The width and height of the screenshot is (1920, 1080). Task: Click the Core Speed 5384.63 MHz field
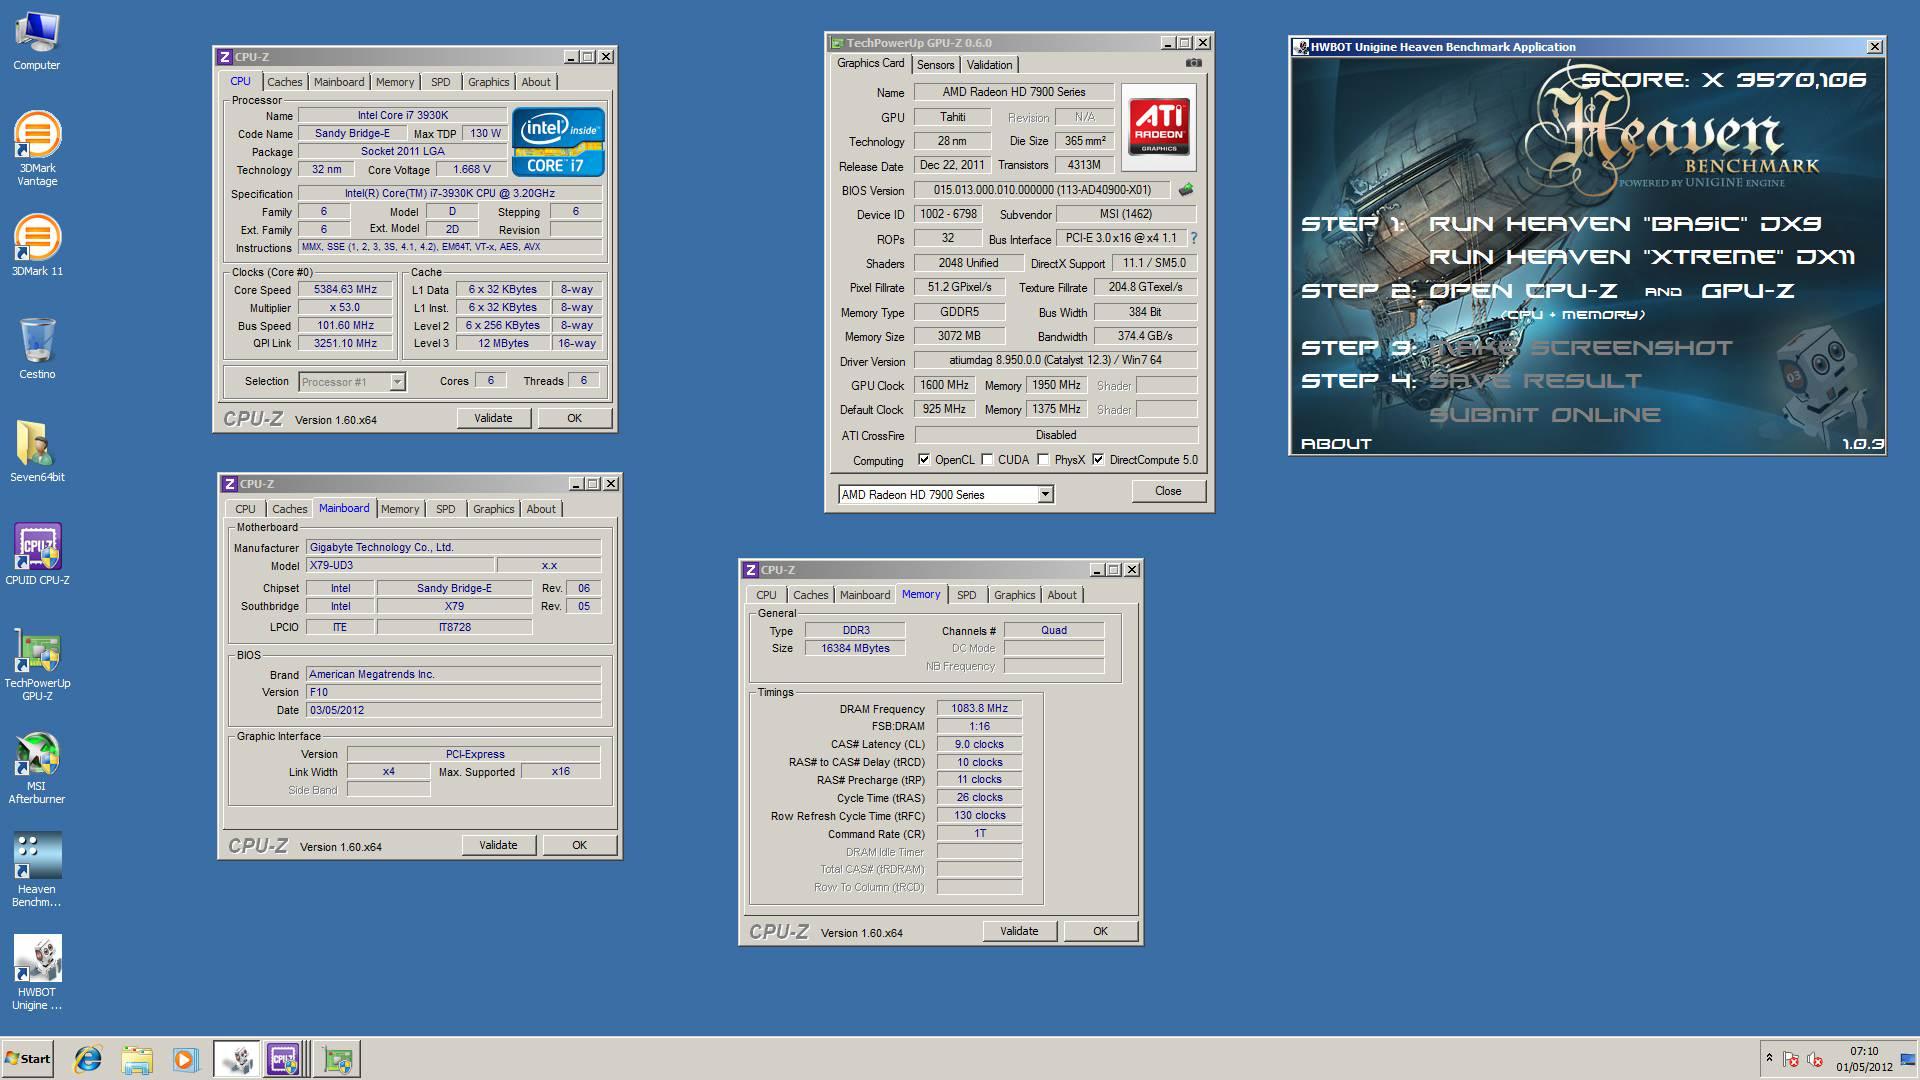click(x=345, y=290)
